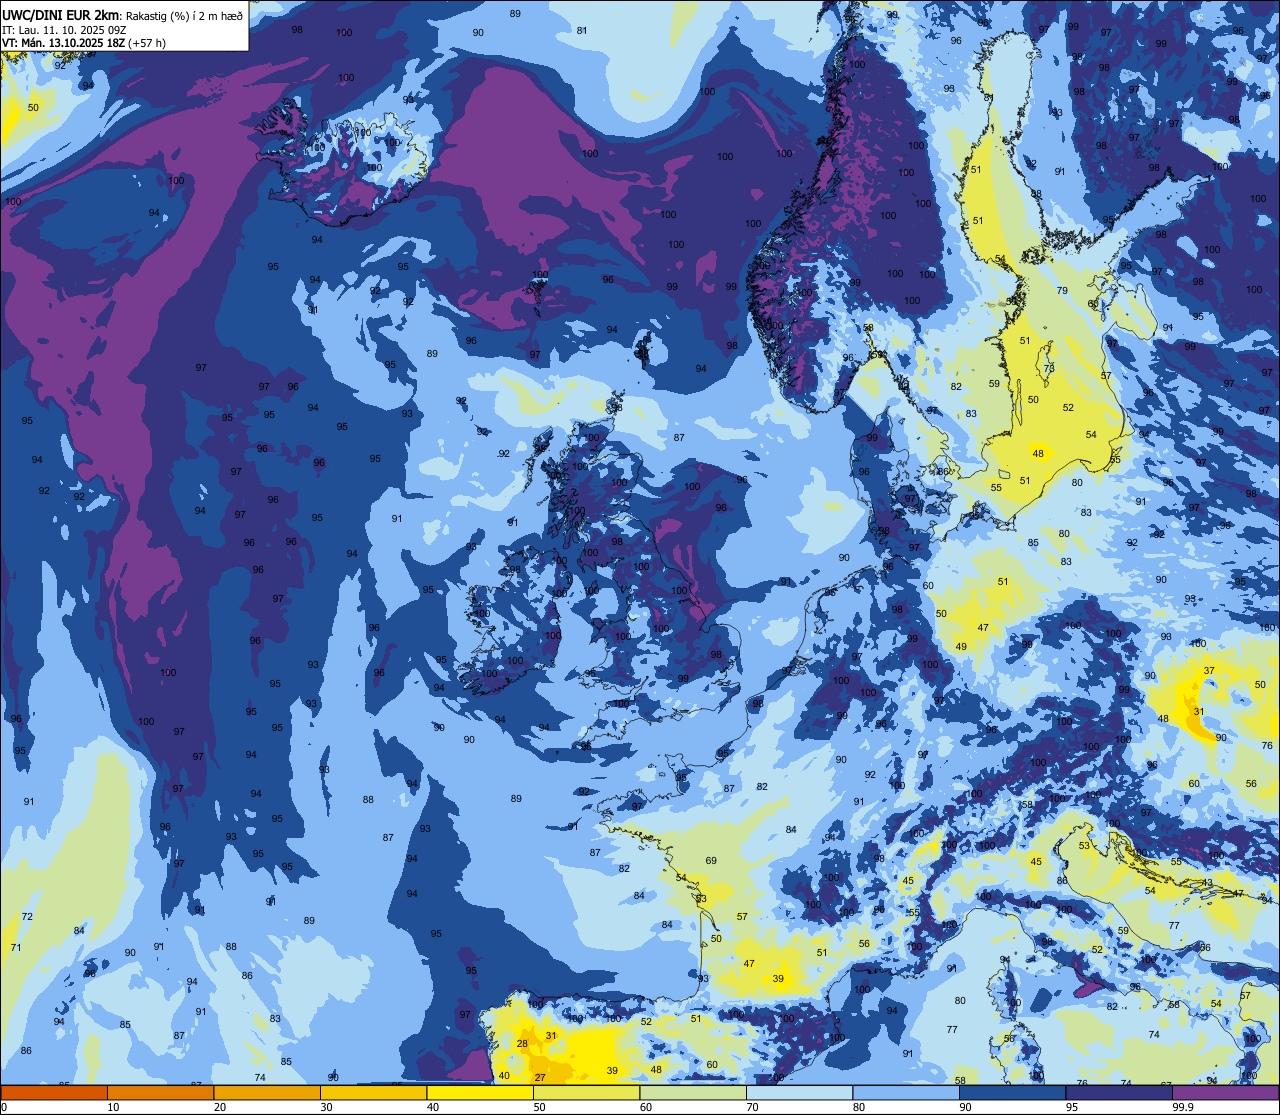Click the pale blue legend swatch between 70 and 80
This screenshot has width=1280, height=1115.
[x=799, y=1093]
